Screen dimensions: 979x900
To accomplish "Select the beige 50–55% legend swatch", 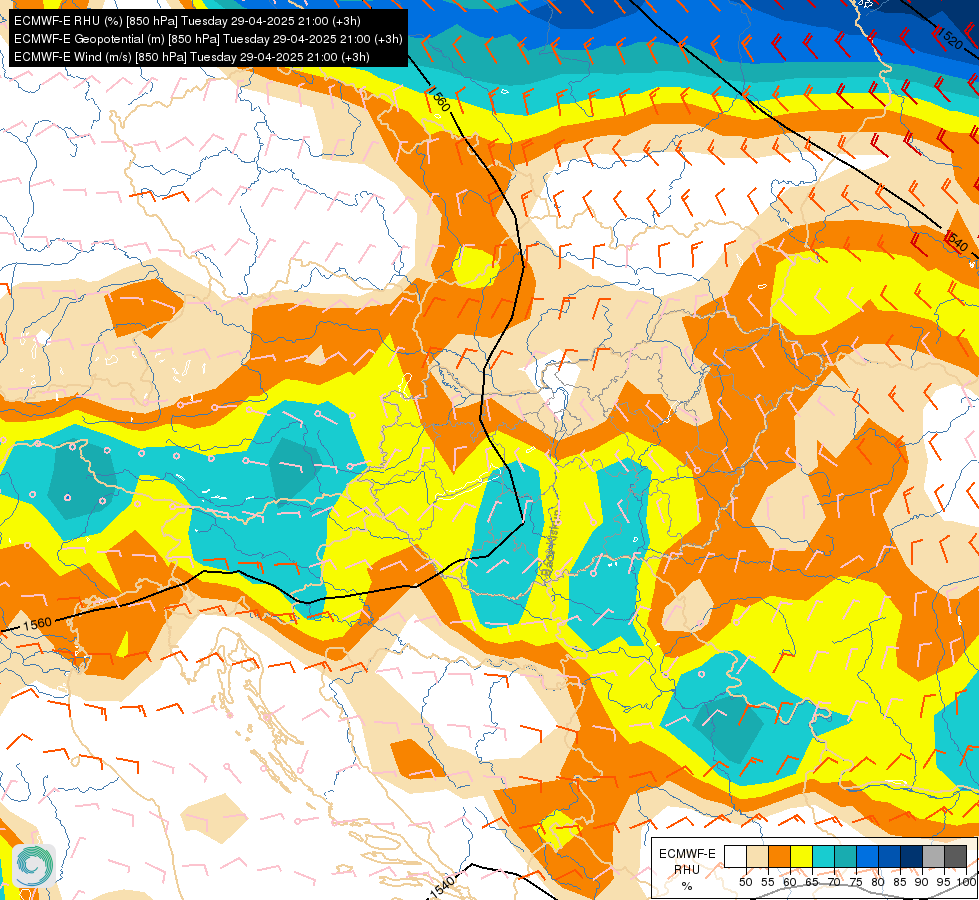I will (x=757, y=856).
